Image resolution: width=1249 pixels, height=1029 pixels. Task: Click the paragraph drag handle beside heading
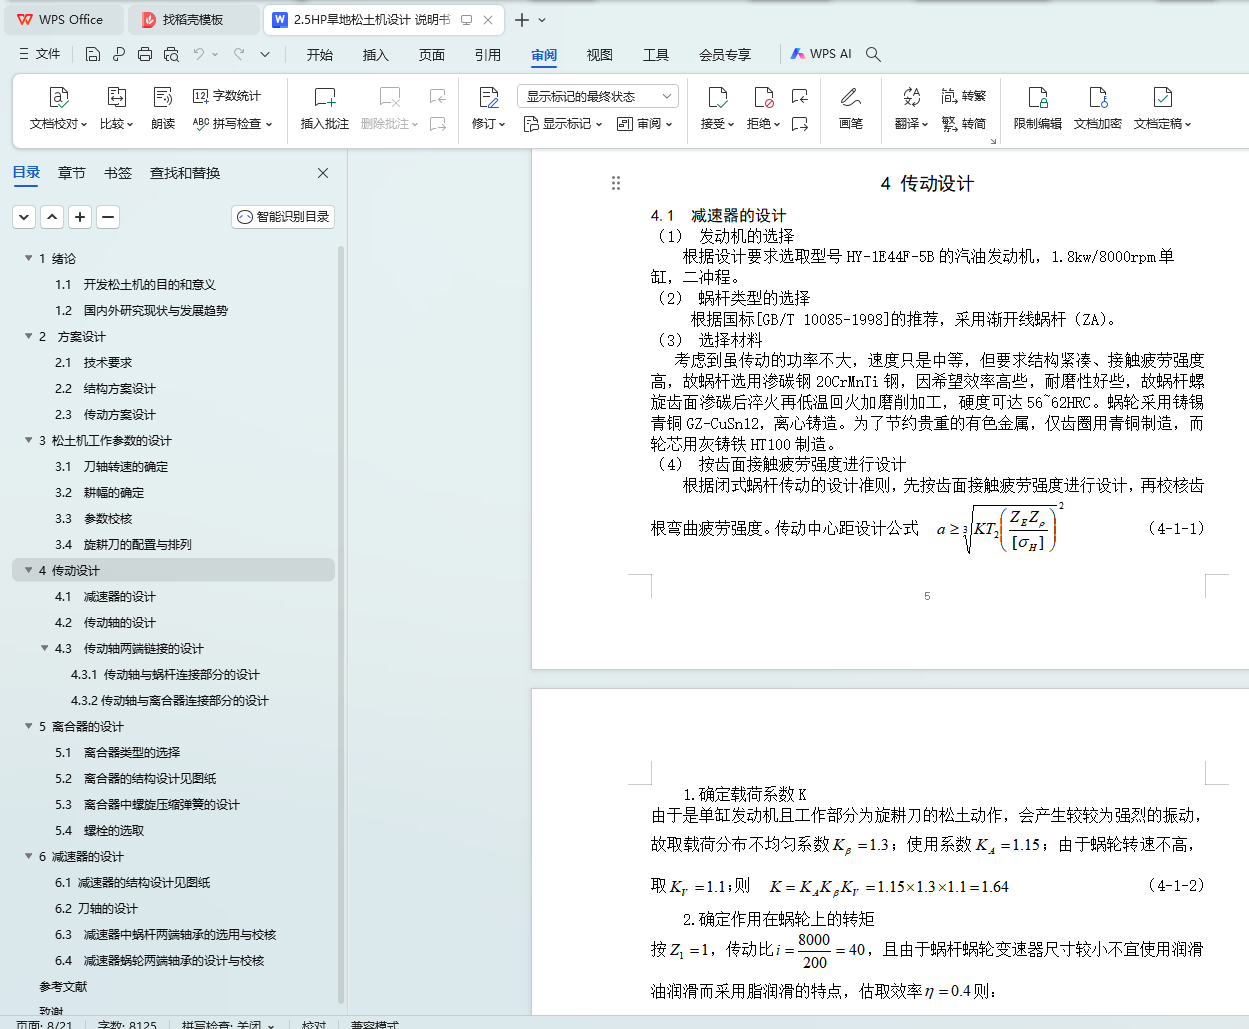coord(616,183)
